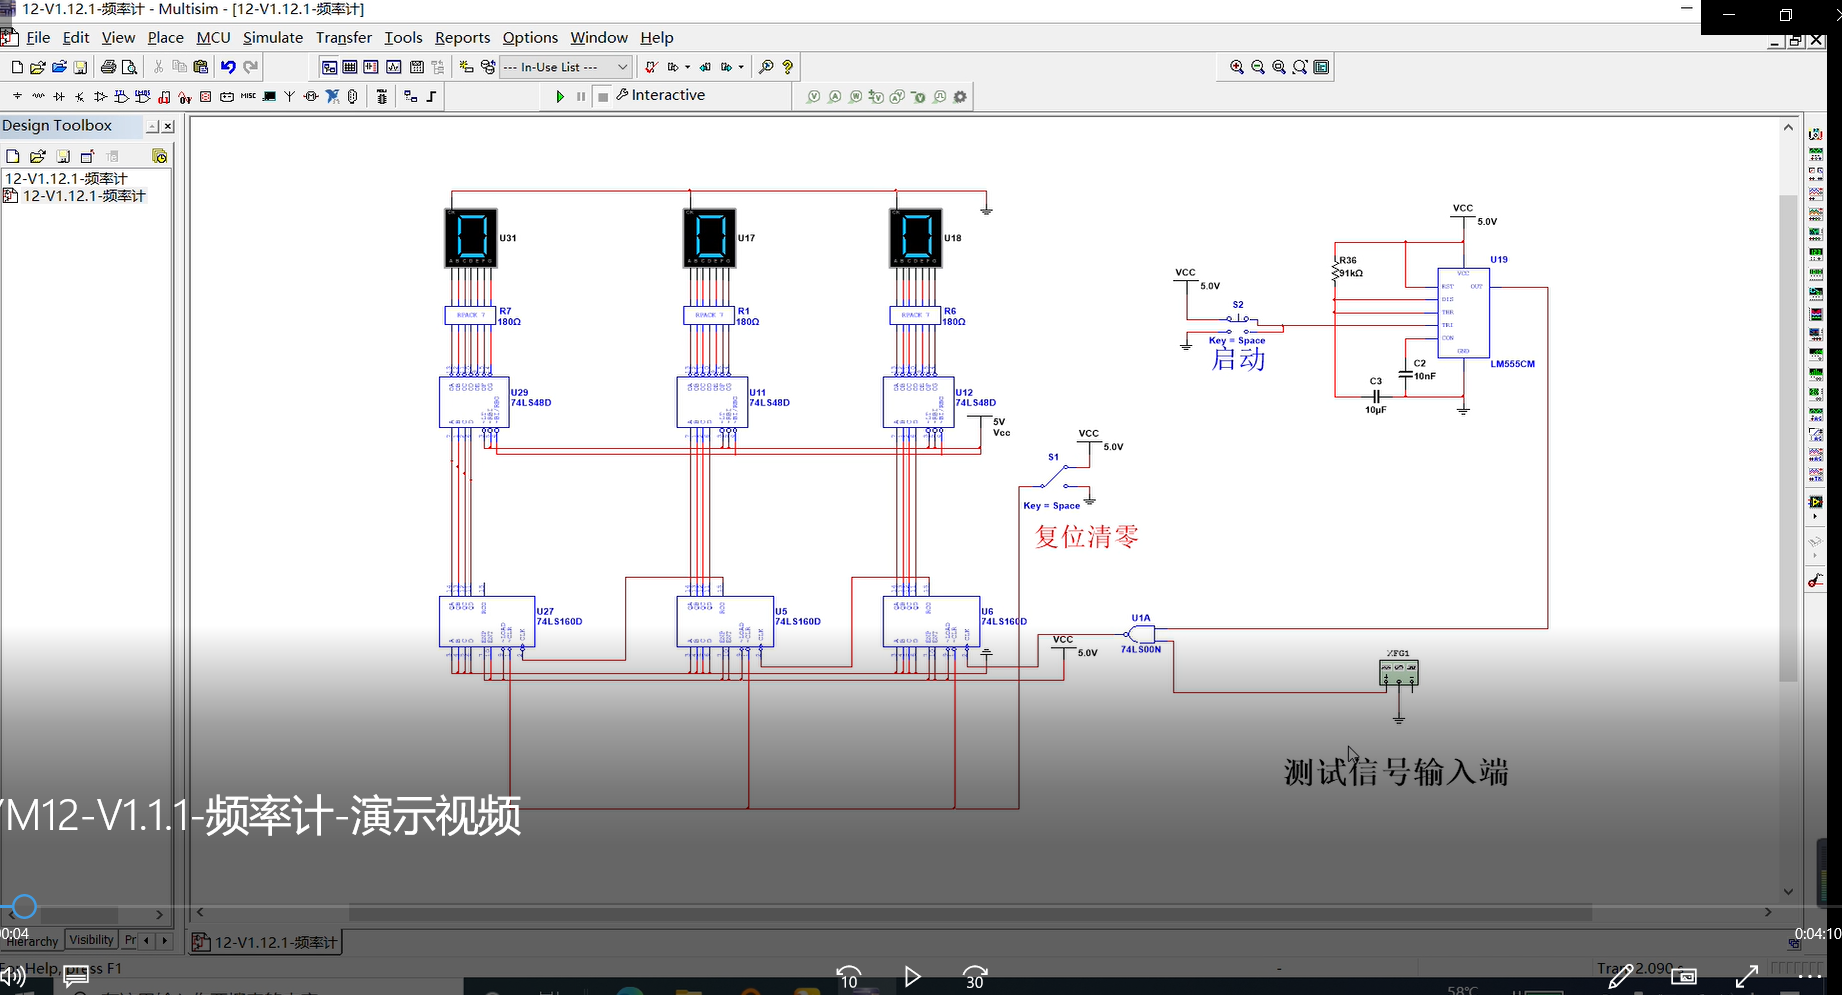Open the Grapher icon
1842x995 pixels.
[x=394, y=67]
